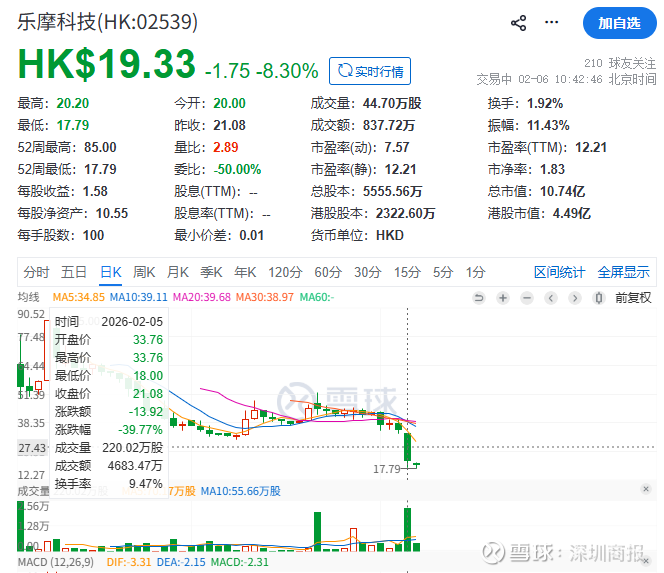Switch to 5分 interval tab
This screenshot has width=664, height=573.
(x=443, y=272)
